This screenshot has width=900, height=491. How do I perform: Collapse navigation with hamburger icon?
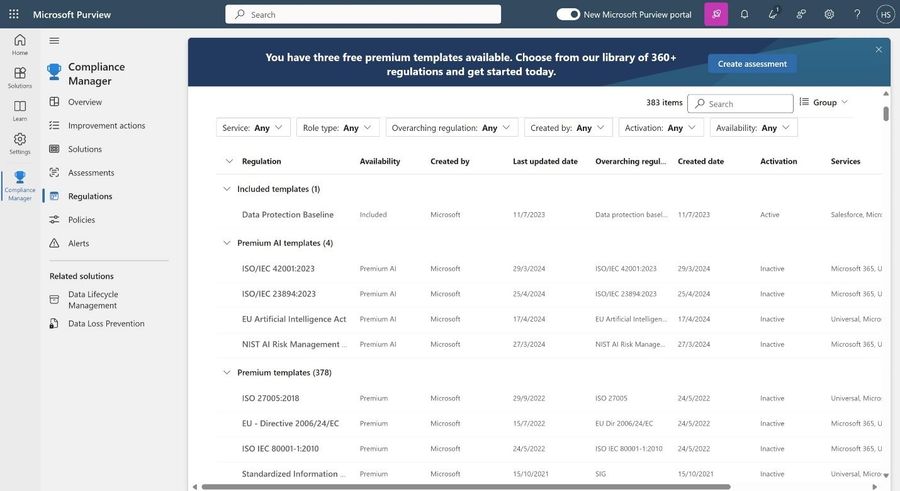point(54,41)
